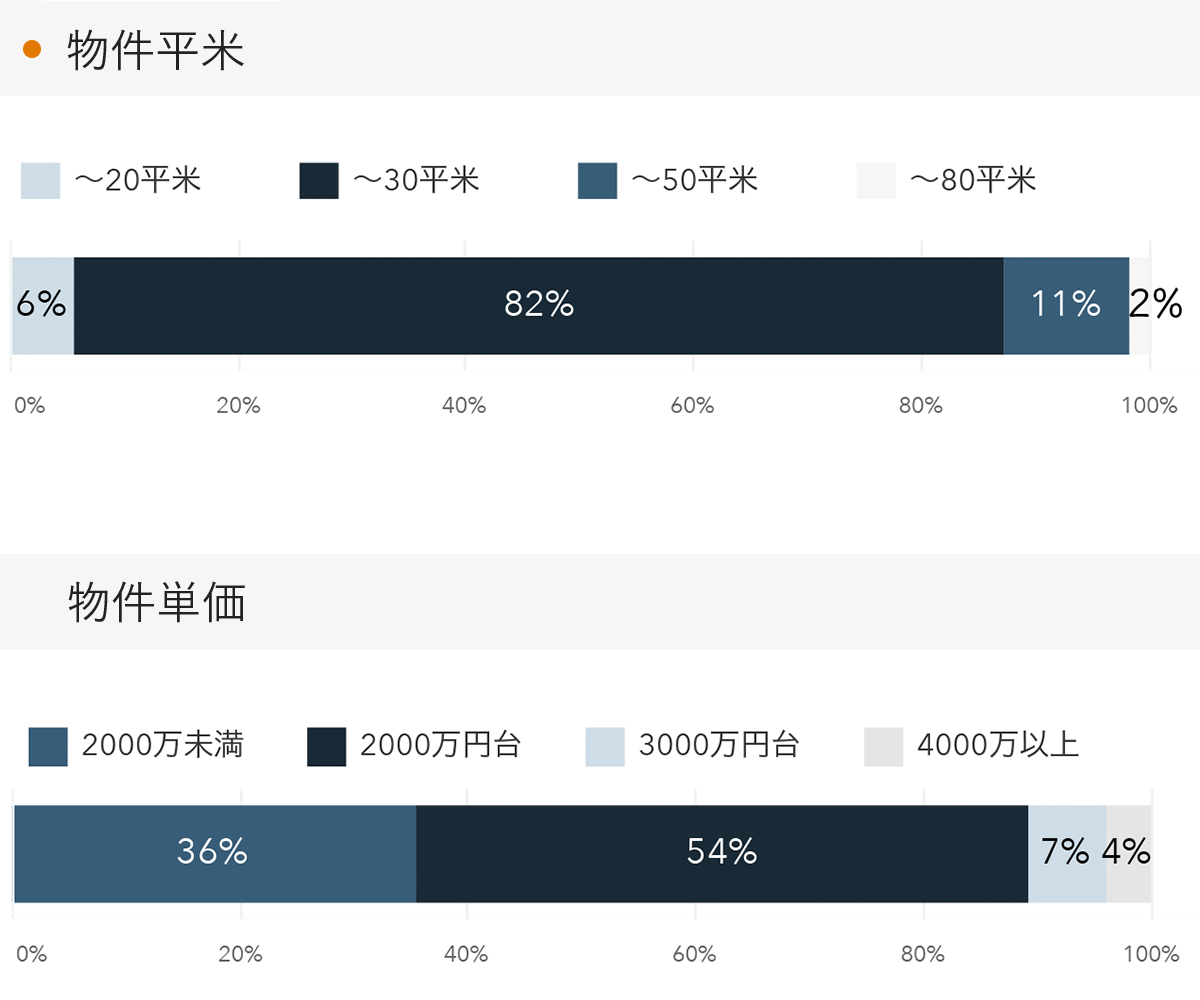Click the 3000万円台 legend color swatch
Viewport: 1200px width, 1000px height.
605,746
